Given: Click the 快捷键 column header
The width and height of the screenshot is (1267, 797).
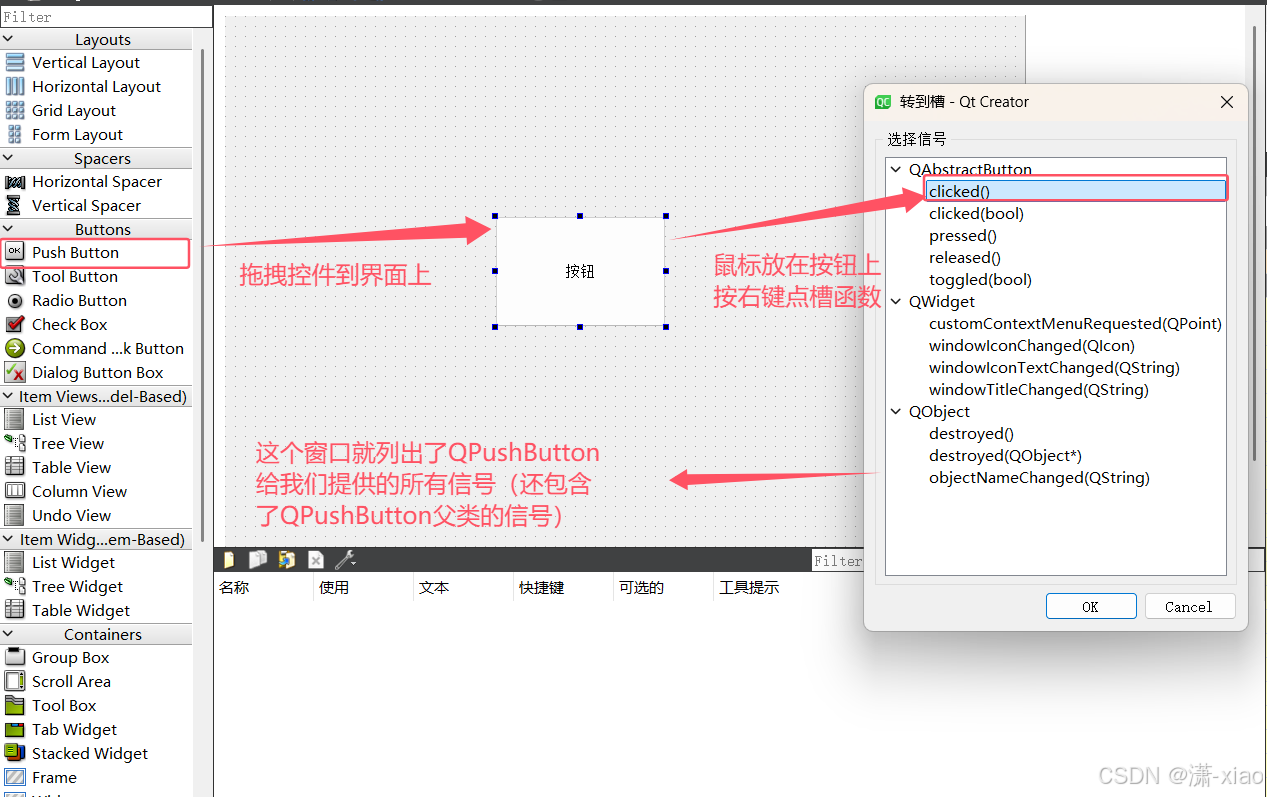Looking at the screenshot, I should tap(563, 587).
